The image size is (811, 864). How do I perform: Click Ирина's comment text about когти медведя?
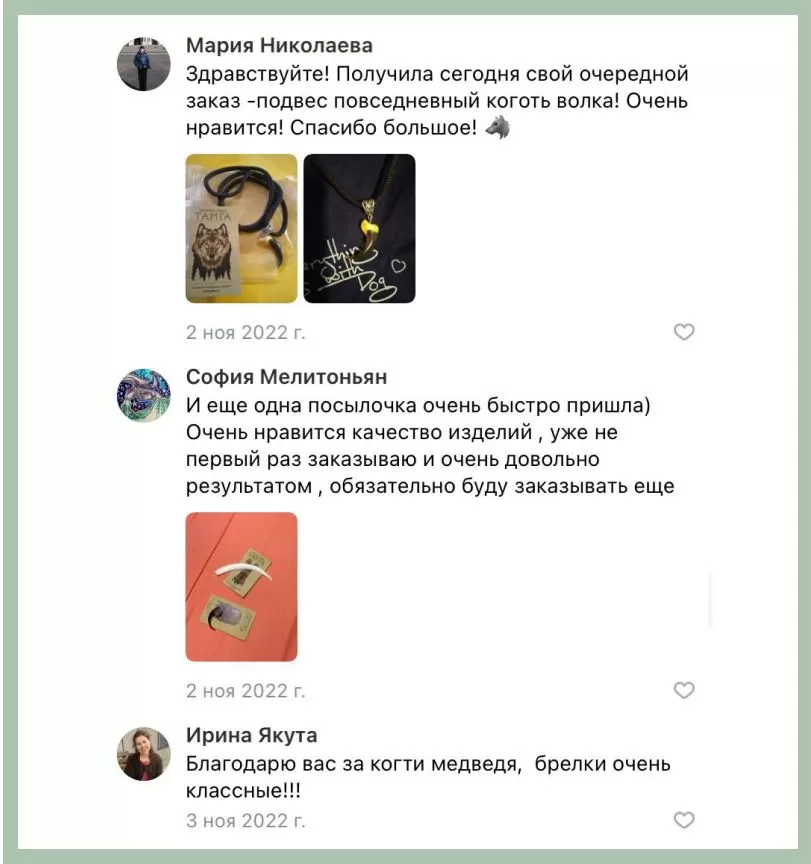[428, 777]
